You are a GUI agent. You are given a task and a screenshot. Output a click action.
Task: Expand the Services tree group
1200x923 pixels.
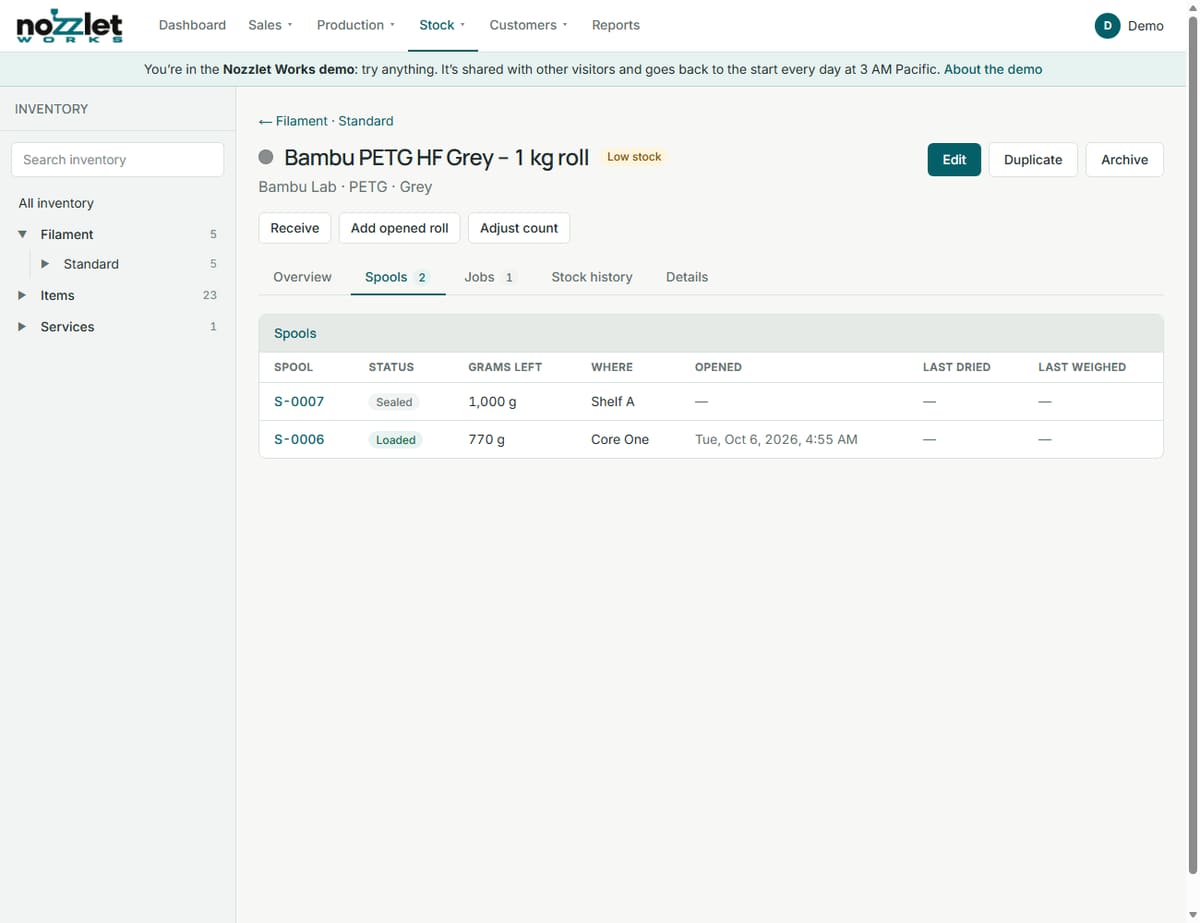click(x=22, y=326)
